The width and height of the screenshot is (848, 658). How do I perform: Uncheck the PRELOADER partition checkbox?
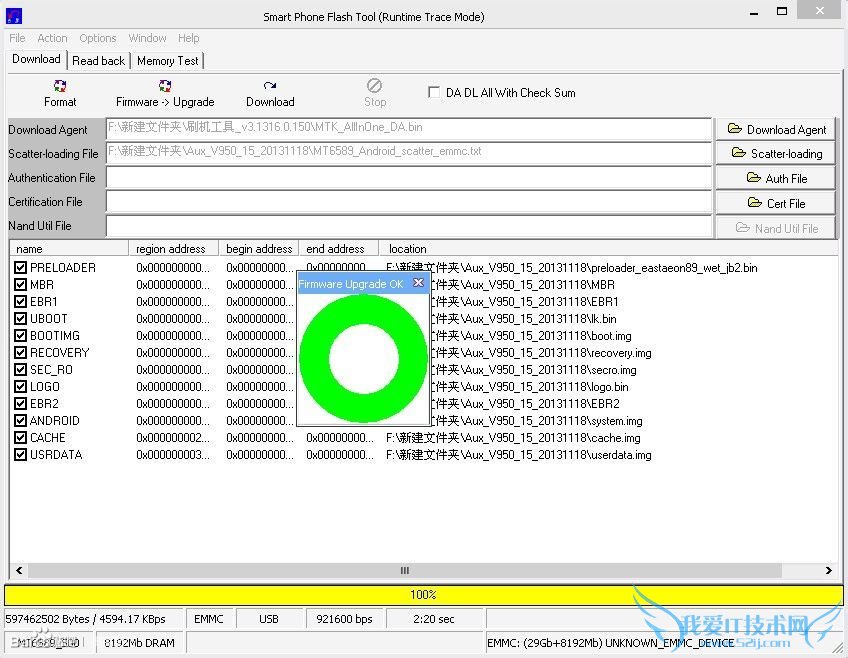pyautogui.click(x=20, y=268)
